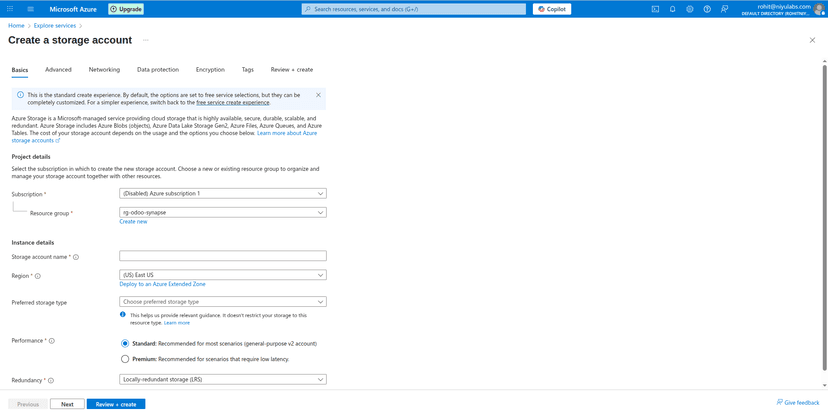
Task: Switch to the Basics tab
Action: tap(20, 70)
